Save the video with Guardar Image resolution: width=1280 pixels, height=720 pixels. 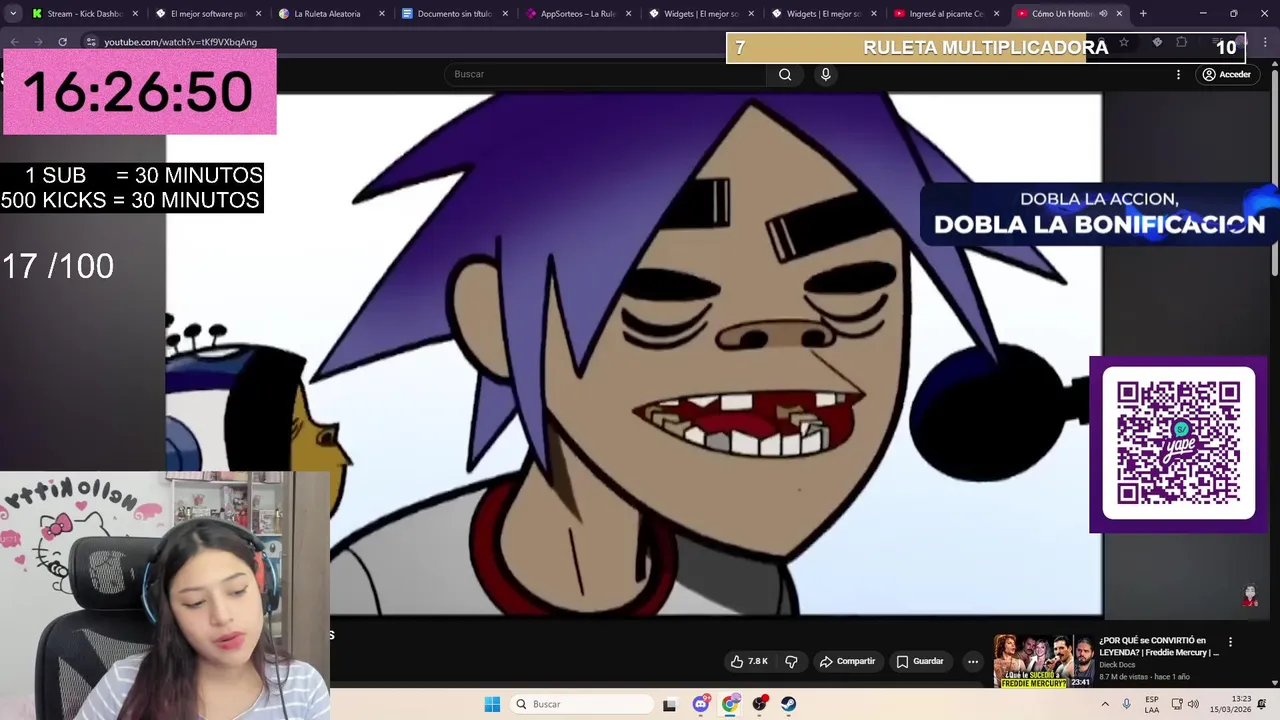pos(920,661)
